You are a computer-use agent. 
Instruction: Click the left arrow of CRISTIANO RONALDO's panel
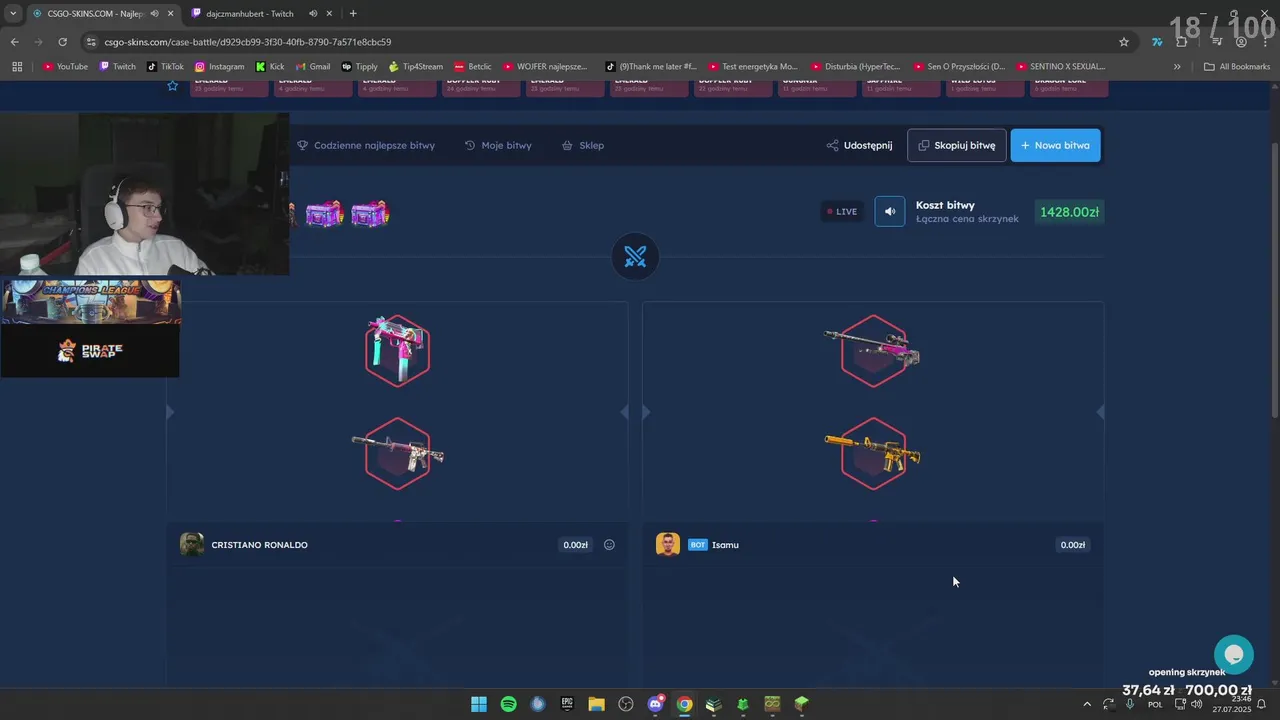pos(170,412)
